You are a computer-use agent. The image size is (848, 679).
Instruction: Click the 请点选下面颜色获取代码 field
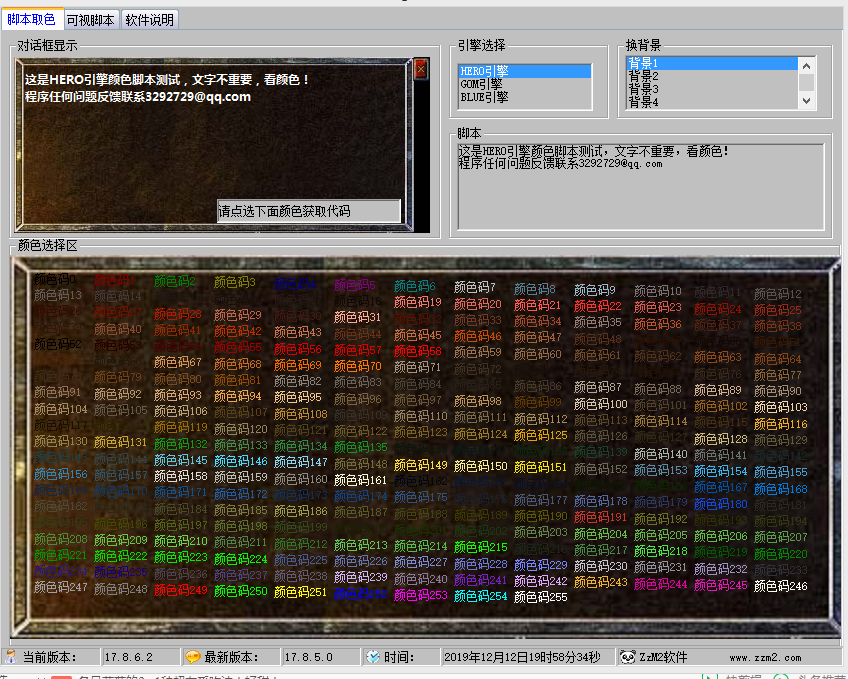click(x=309, y=211)
